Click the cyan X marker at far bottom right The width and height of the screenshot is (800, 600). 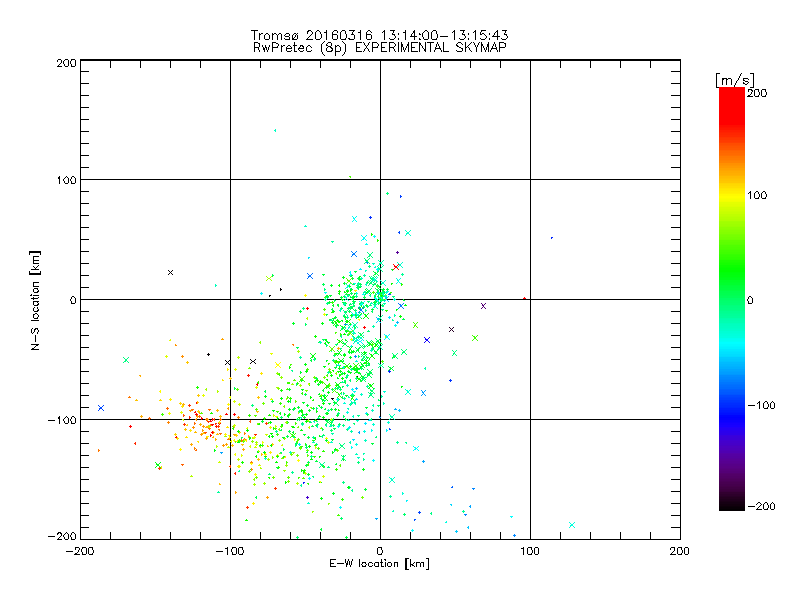[572, 525]
